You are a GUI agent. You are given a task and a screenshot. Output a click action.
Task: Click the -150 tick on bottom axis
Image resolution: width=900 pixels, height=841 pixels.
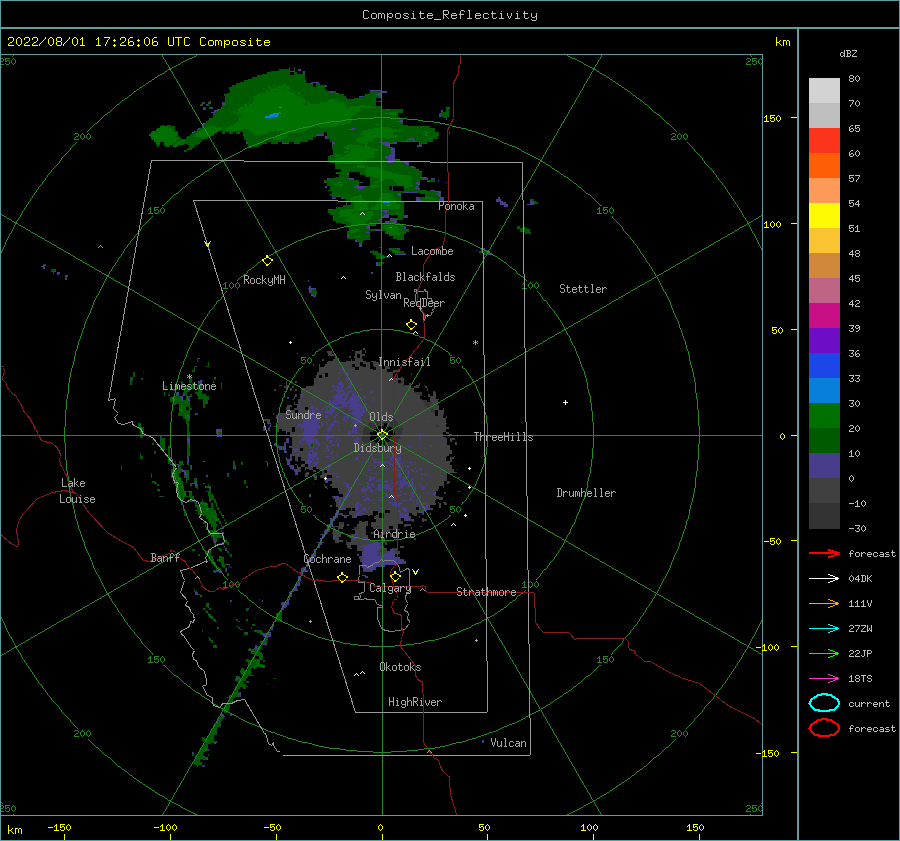click(x=59, y=827)
